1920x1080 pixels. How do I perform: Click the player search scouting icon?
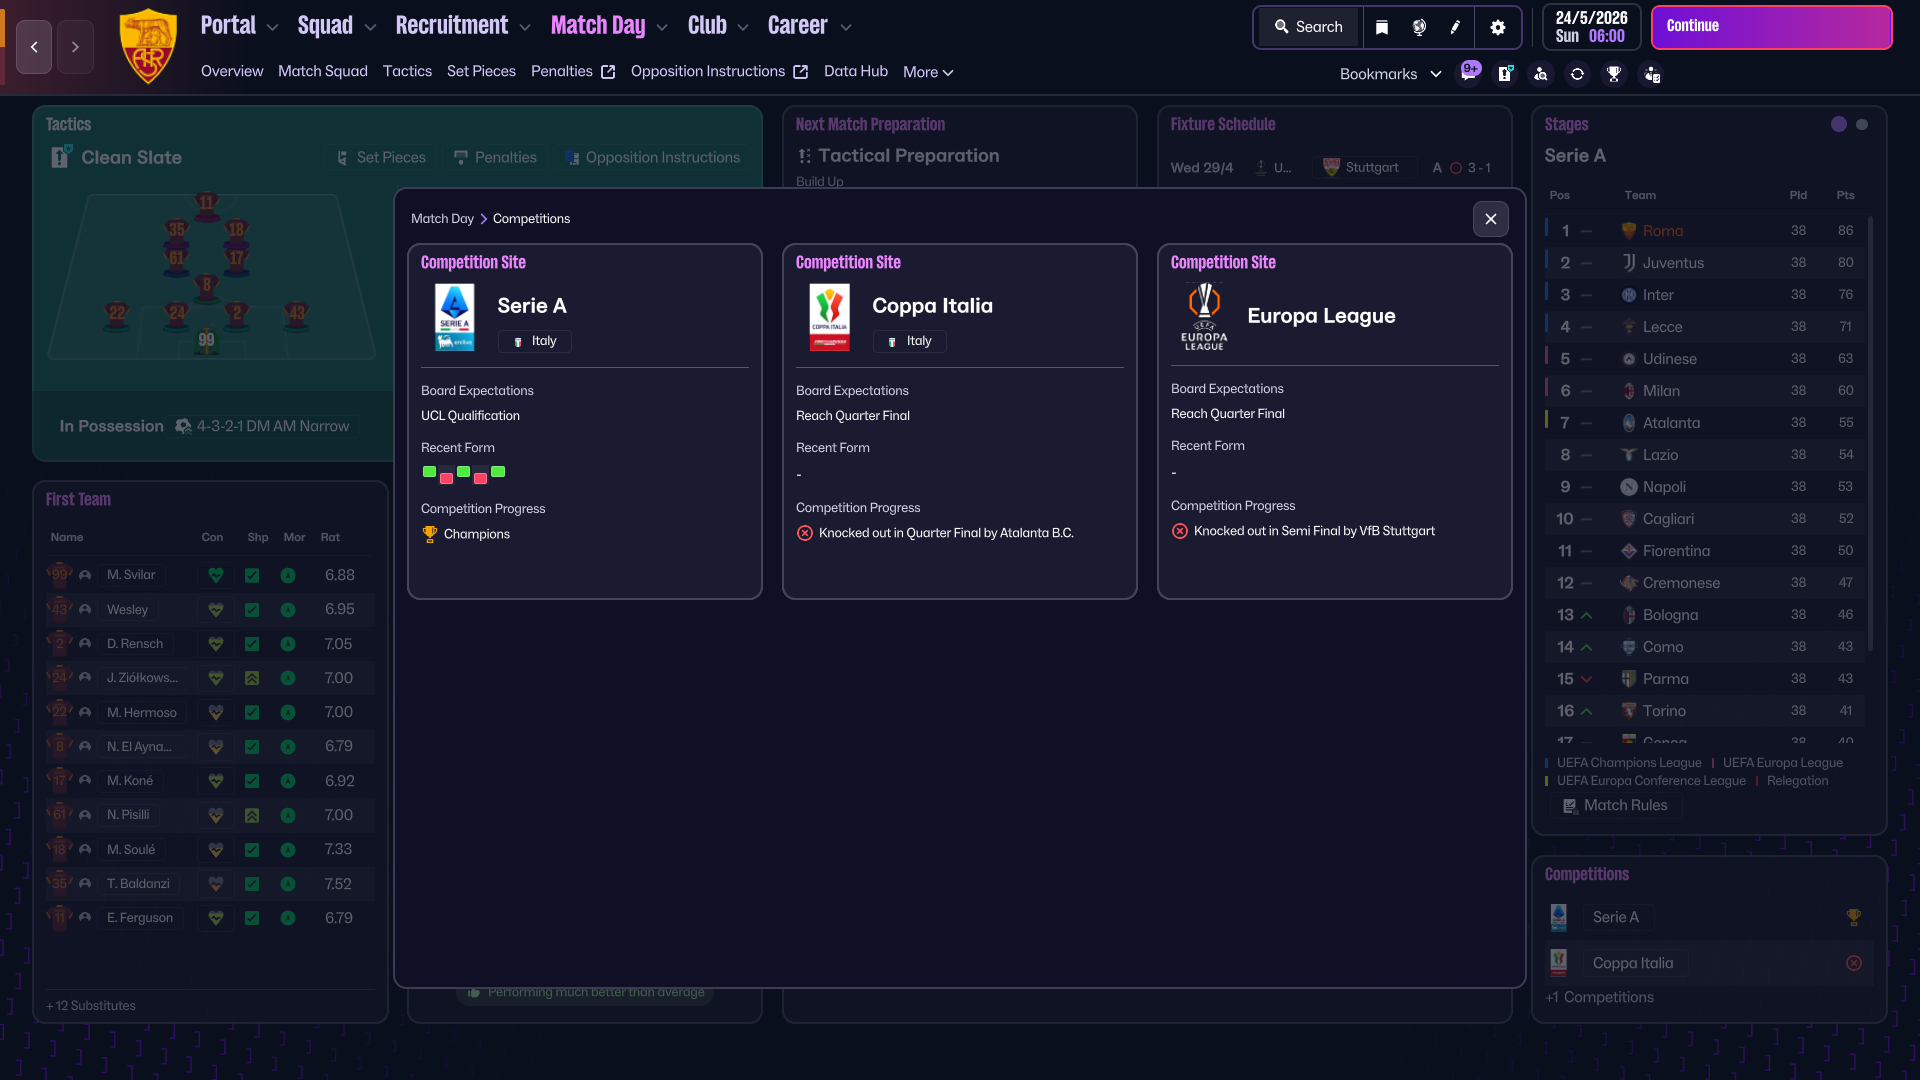(1541, 74)
